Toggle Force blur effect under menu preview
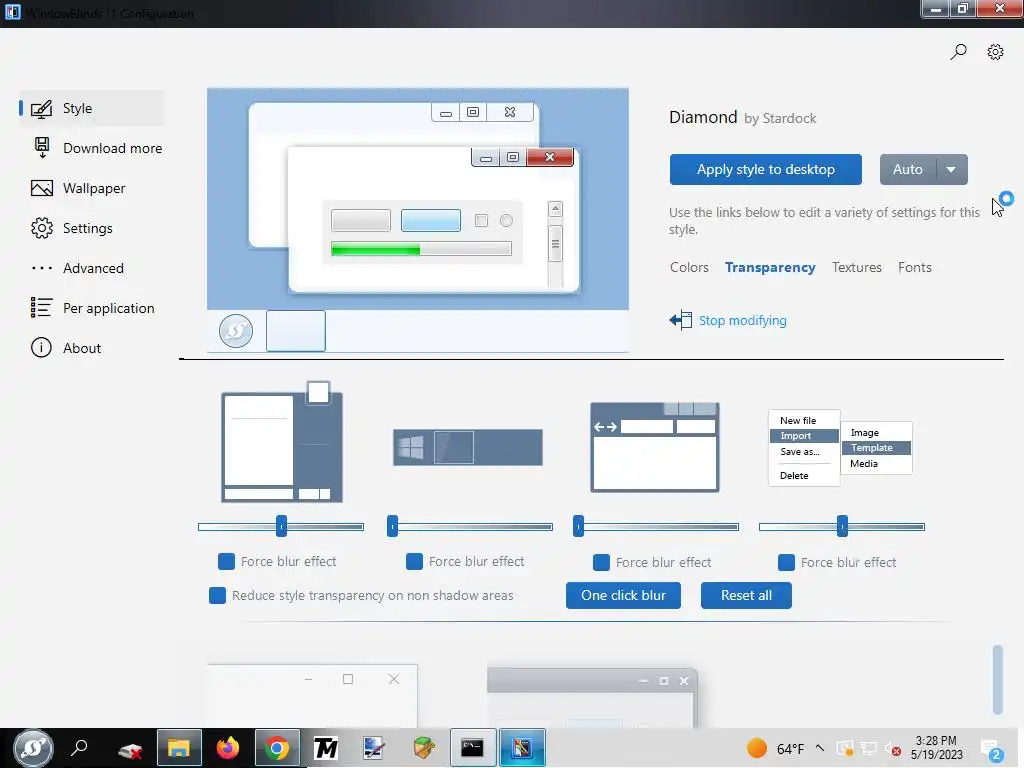 pos(786,562)
